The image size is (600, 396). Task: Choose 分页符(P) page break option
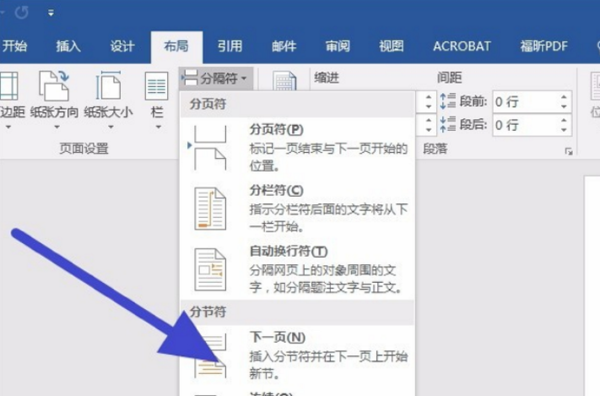[298, 147]
